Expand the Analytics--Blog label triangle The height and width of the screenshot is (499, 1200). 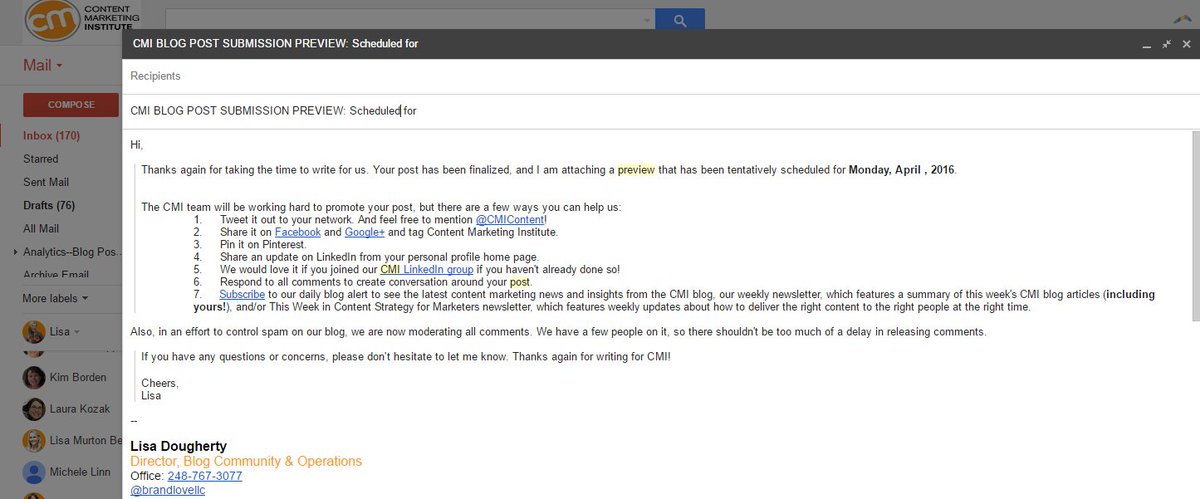[15, 252]
